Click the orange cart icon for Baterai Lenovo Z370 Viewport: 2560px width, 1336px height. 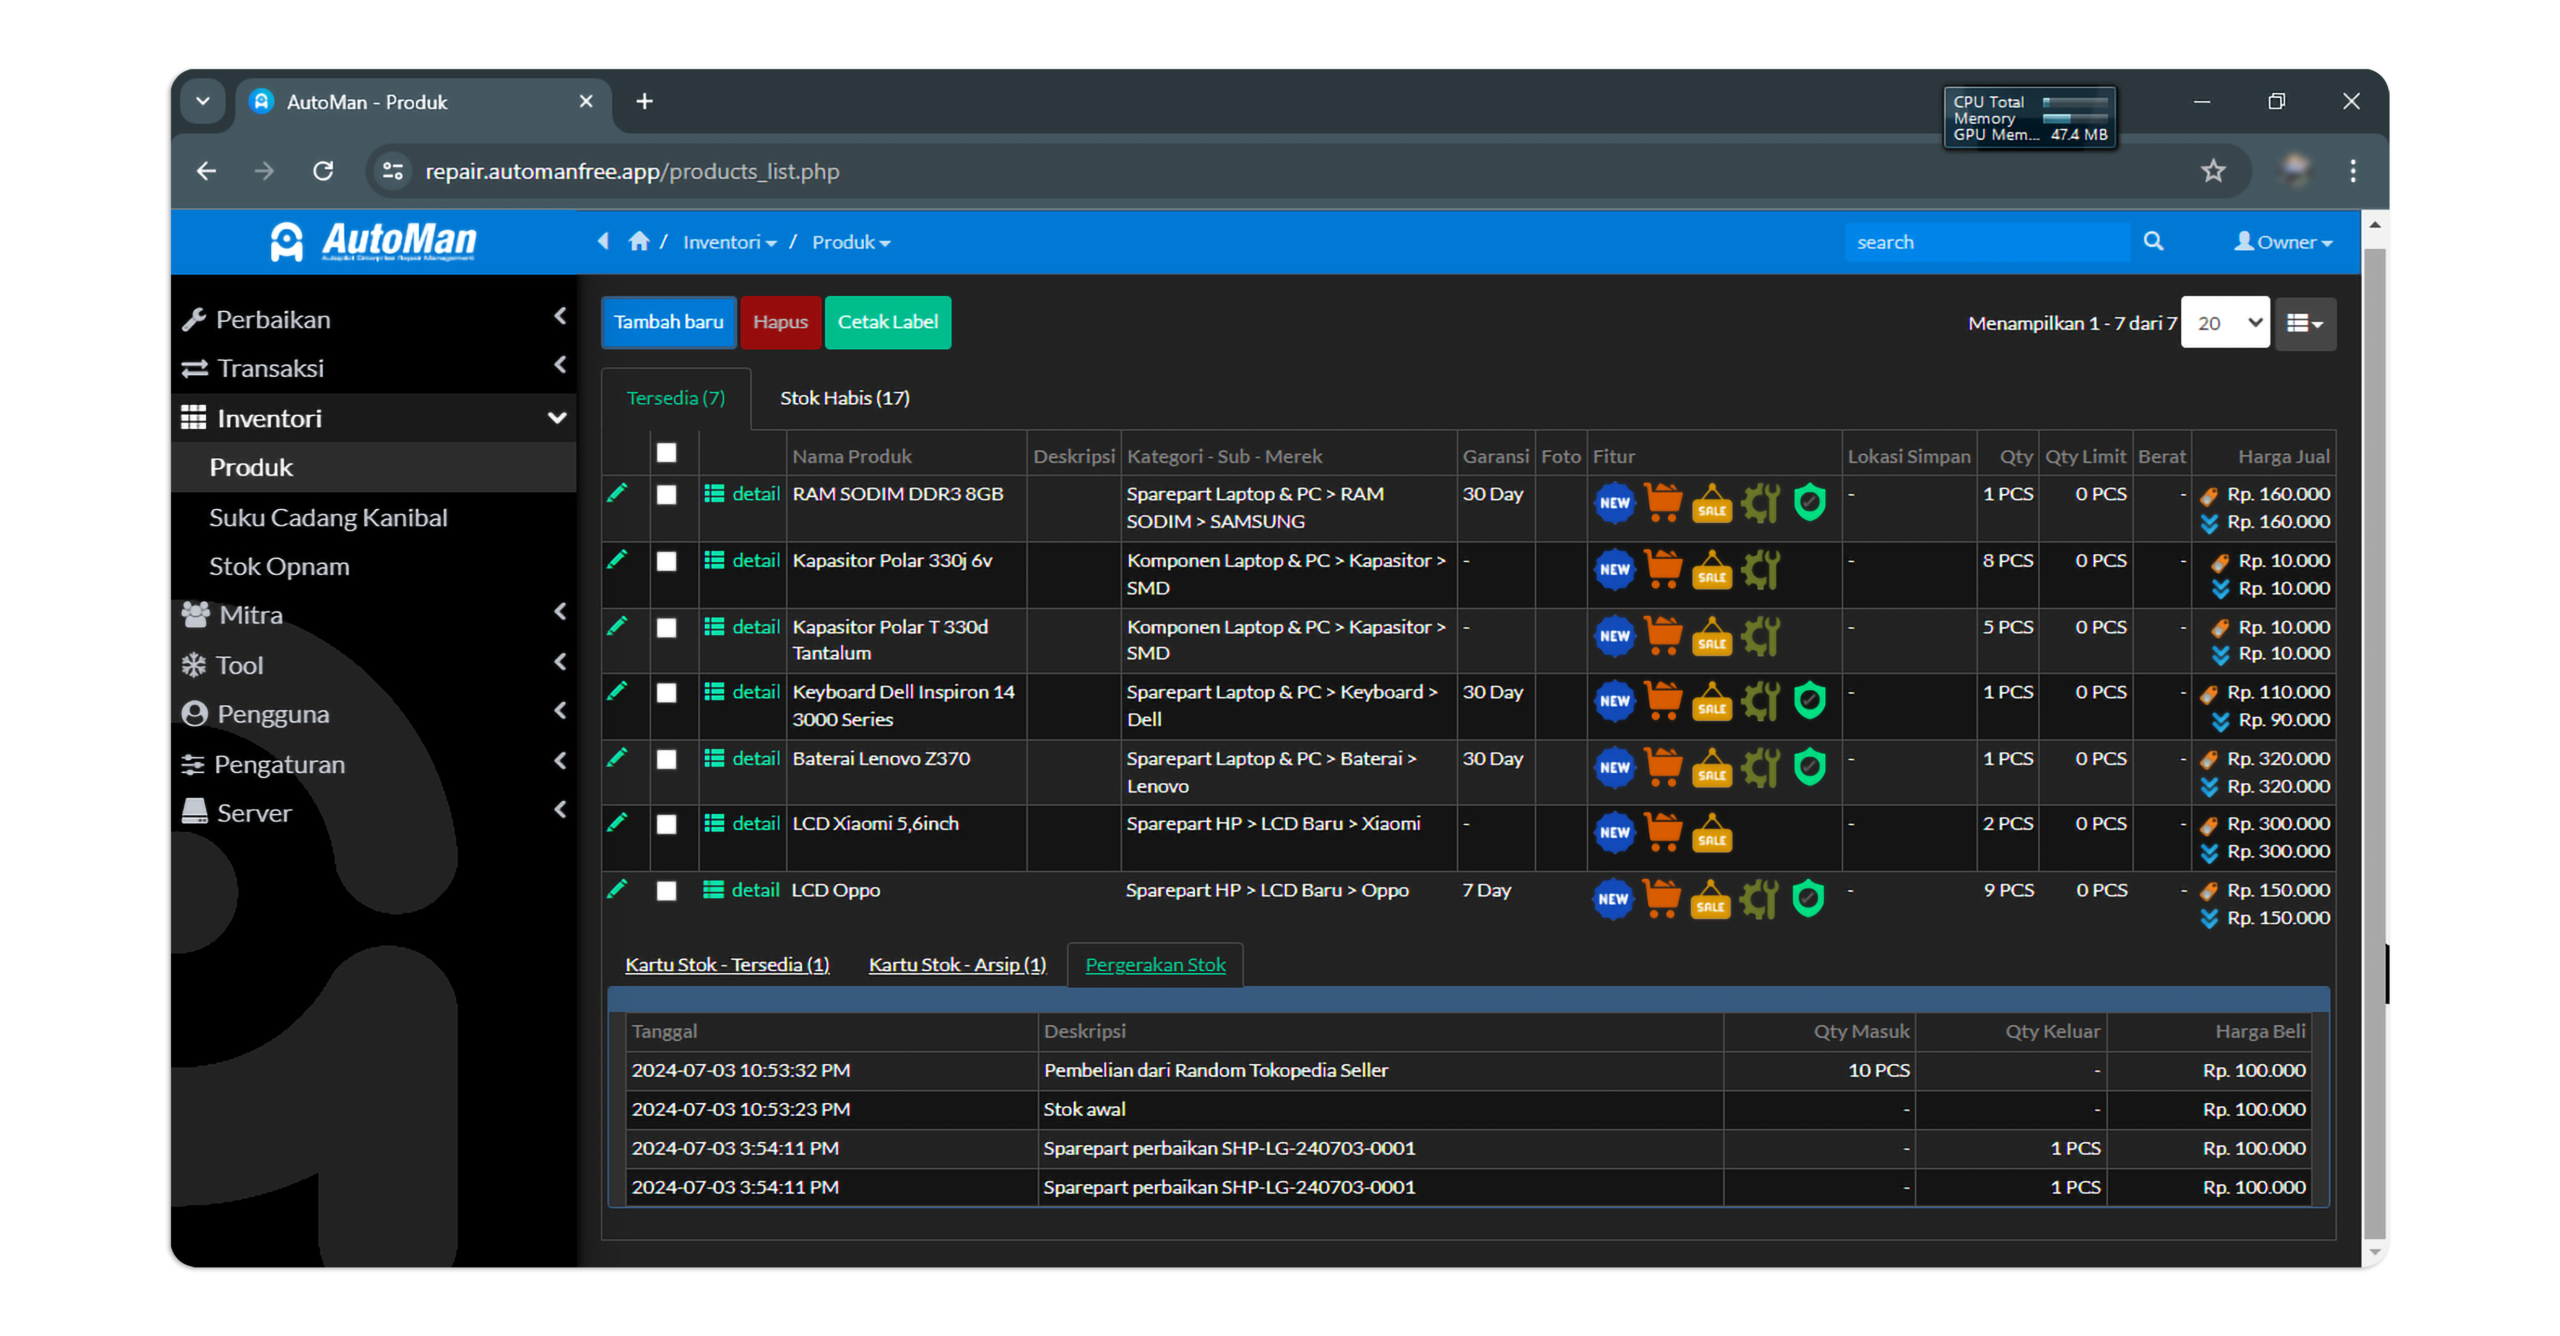tap(1663, 768)
